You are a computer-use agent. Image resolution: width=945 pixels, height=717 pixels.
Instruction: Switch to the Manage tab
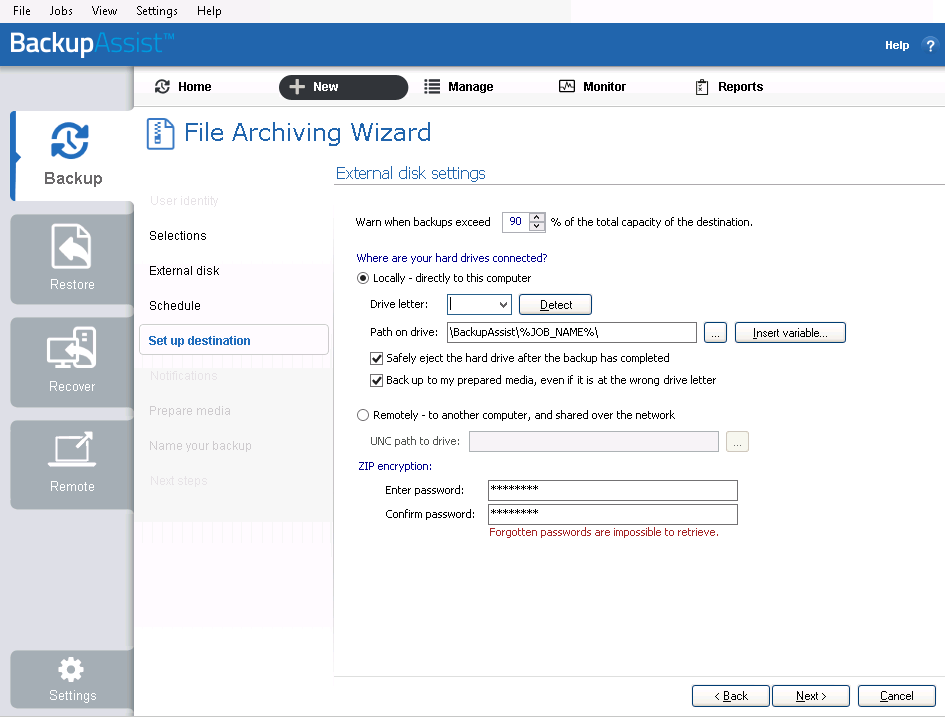(x=459, y=87)
